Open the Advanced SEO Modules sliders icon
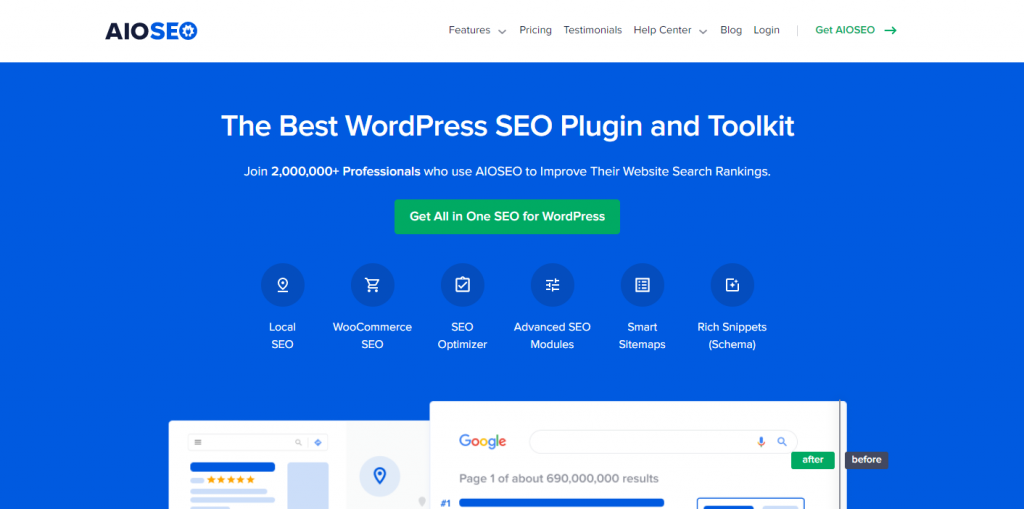1024x509 pixels. tap(552, 285)
